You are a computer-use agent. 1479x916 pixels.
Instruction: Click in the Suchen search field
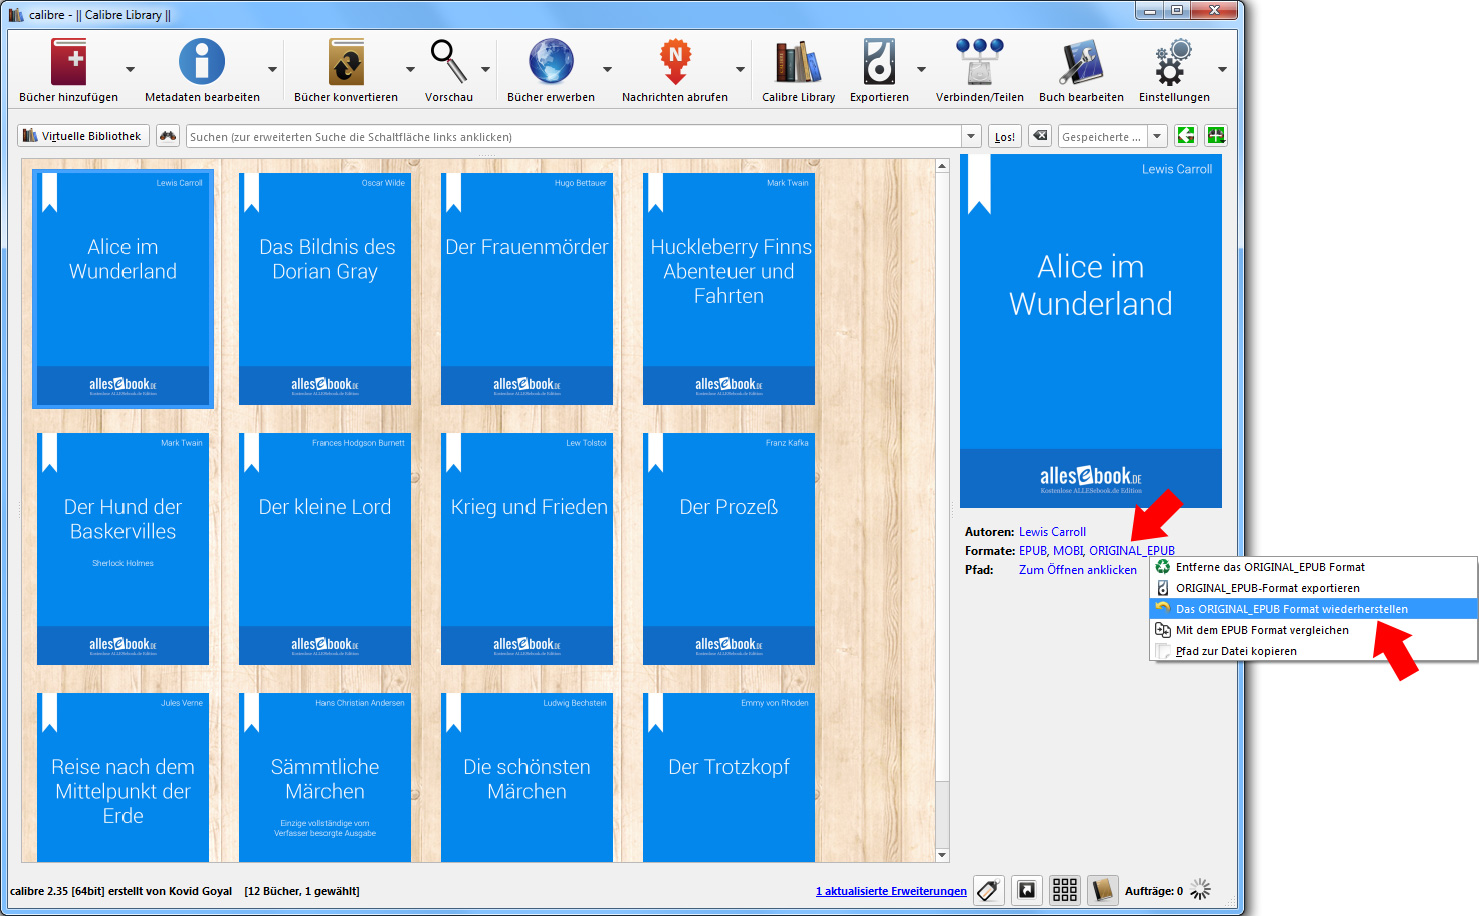[574, 136]
